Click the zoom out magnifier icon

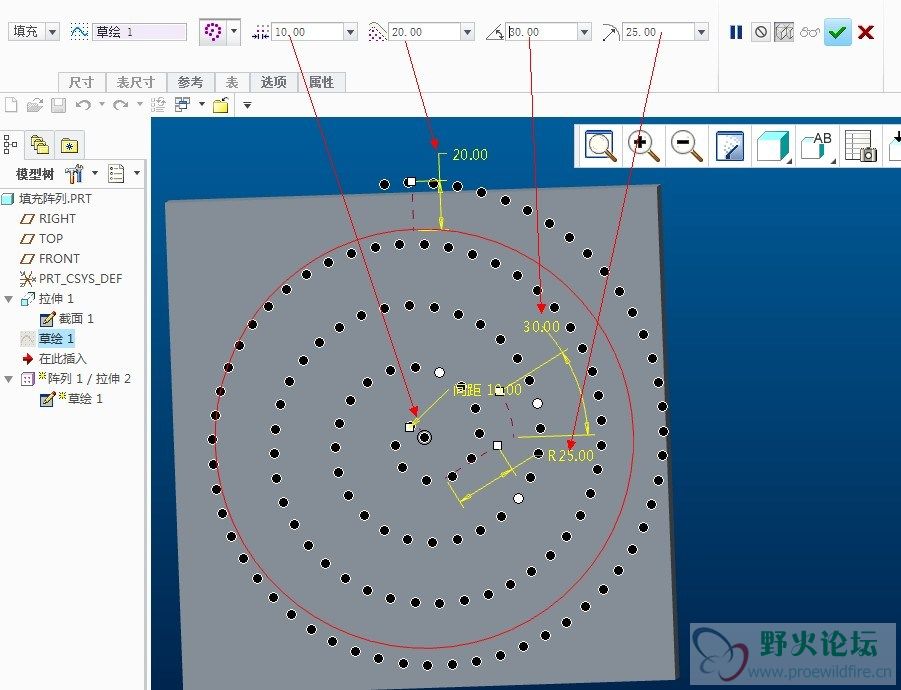[x=686, y=146]
